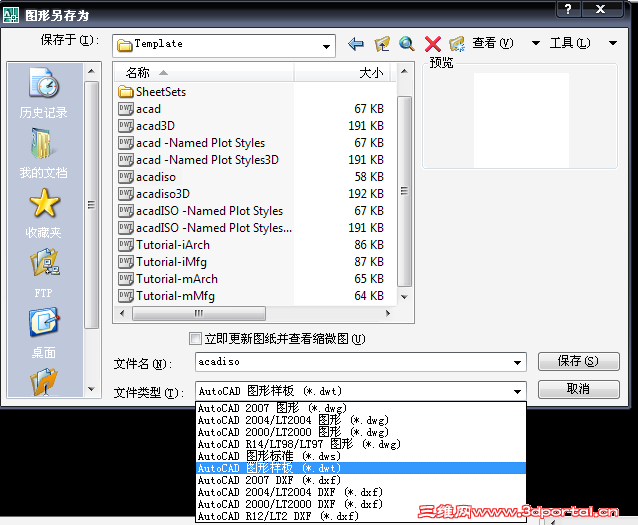Choose AutoCAD R14/LT98/LT97 图形 (*.dwg) type

coord(361,444)
